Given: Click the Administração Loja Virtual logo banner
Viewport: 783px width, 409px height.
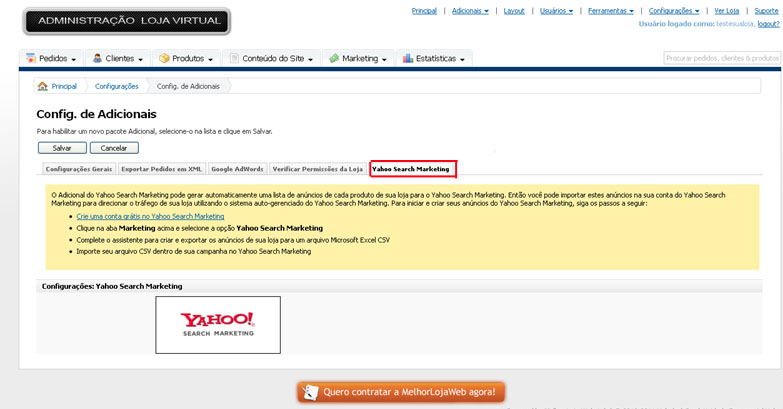Looking at the screenshot, I should click(127, 21).
